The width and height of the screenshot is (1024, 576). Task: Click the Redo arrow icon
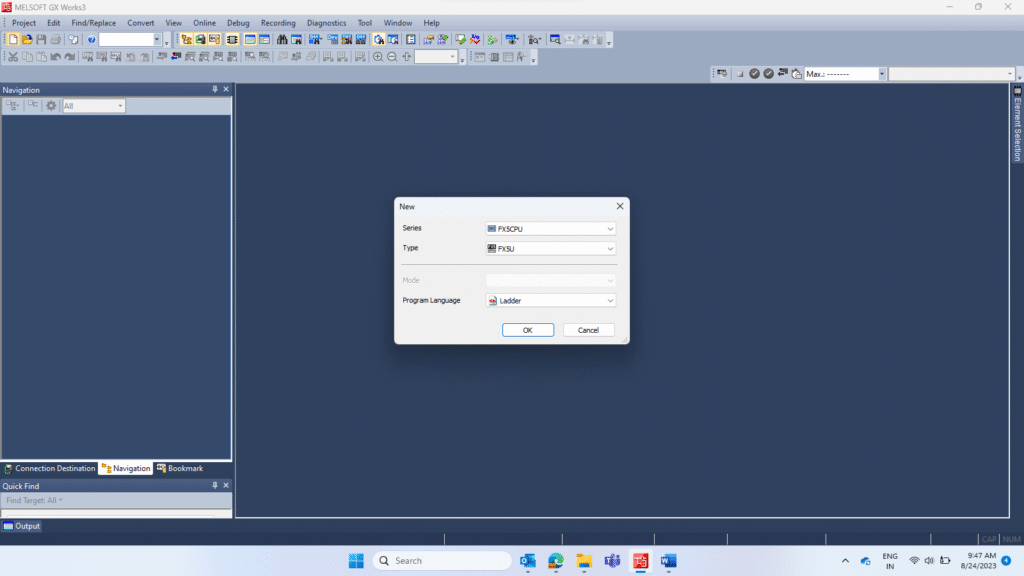70,57
